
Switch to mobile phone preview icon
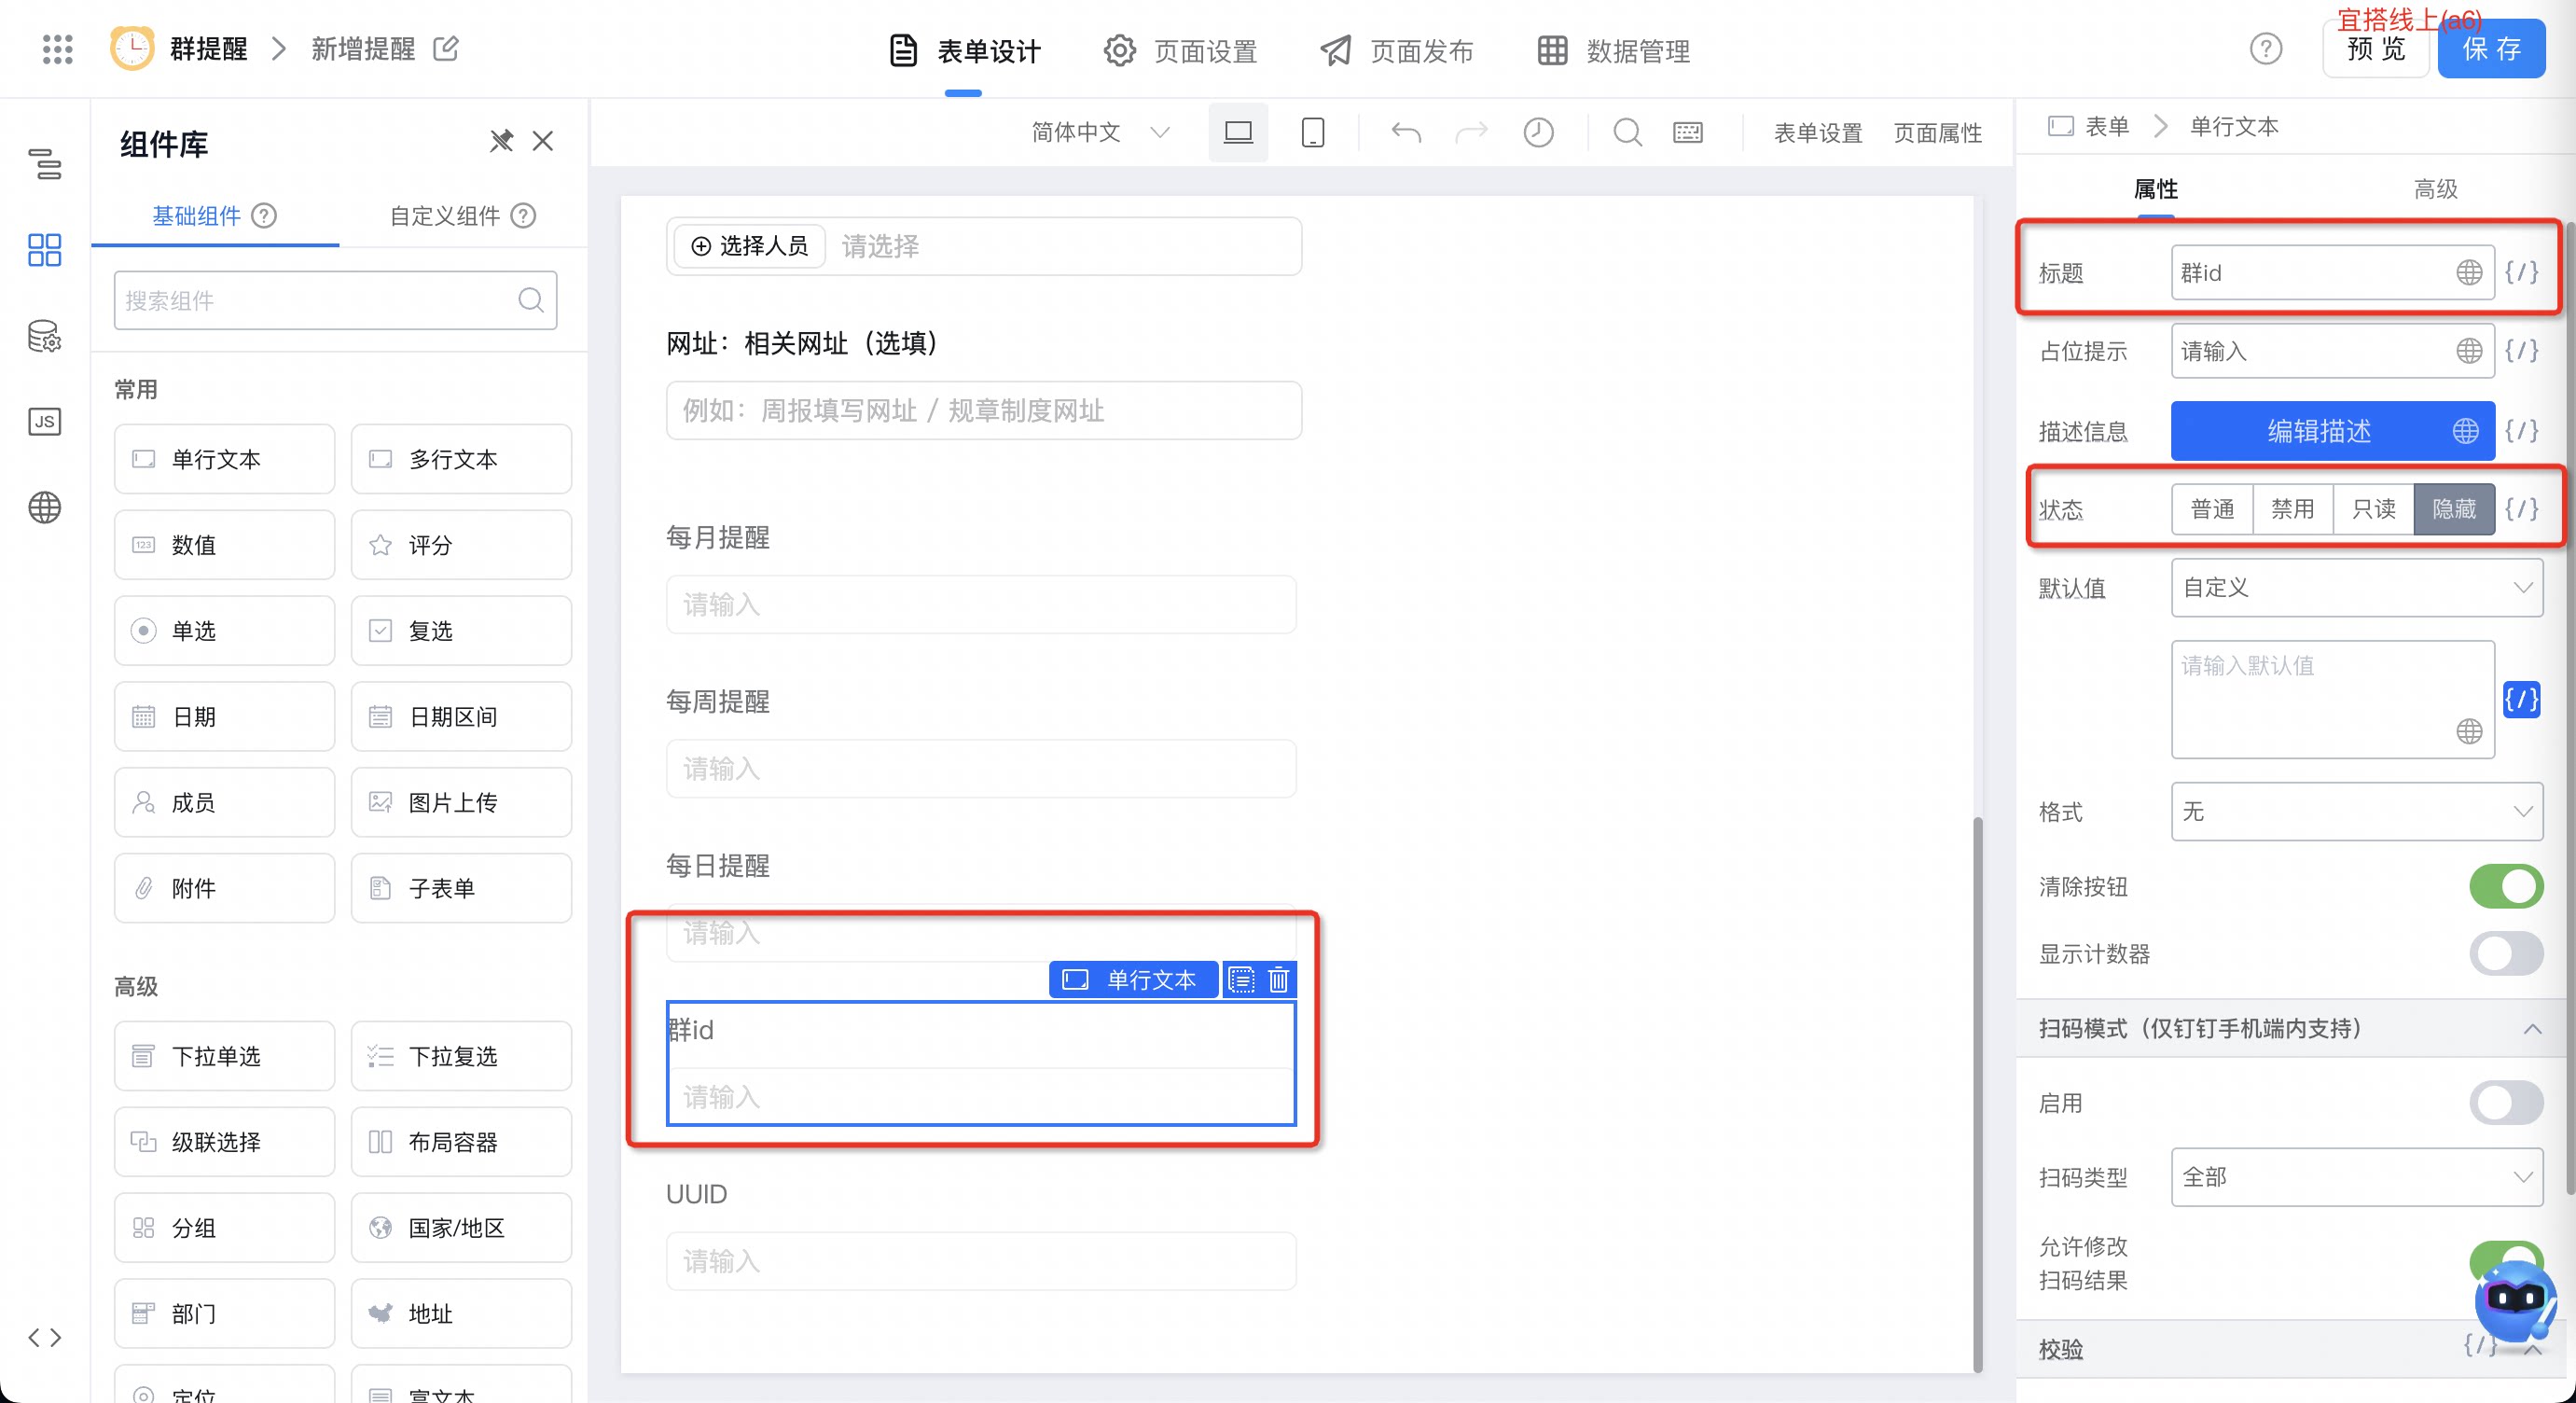[x=1313, y=133]
